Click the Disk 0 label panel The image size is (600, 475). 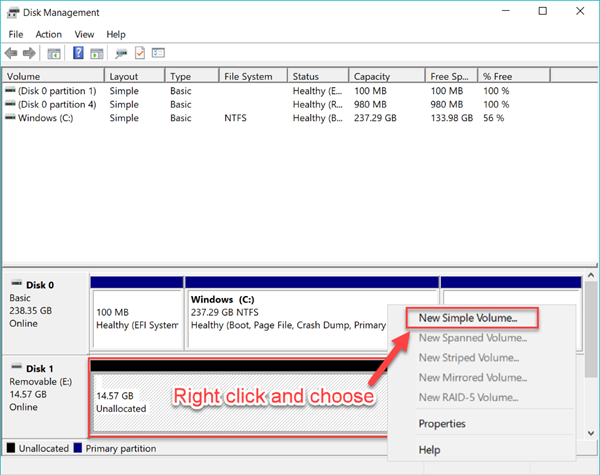coord(45,305)
